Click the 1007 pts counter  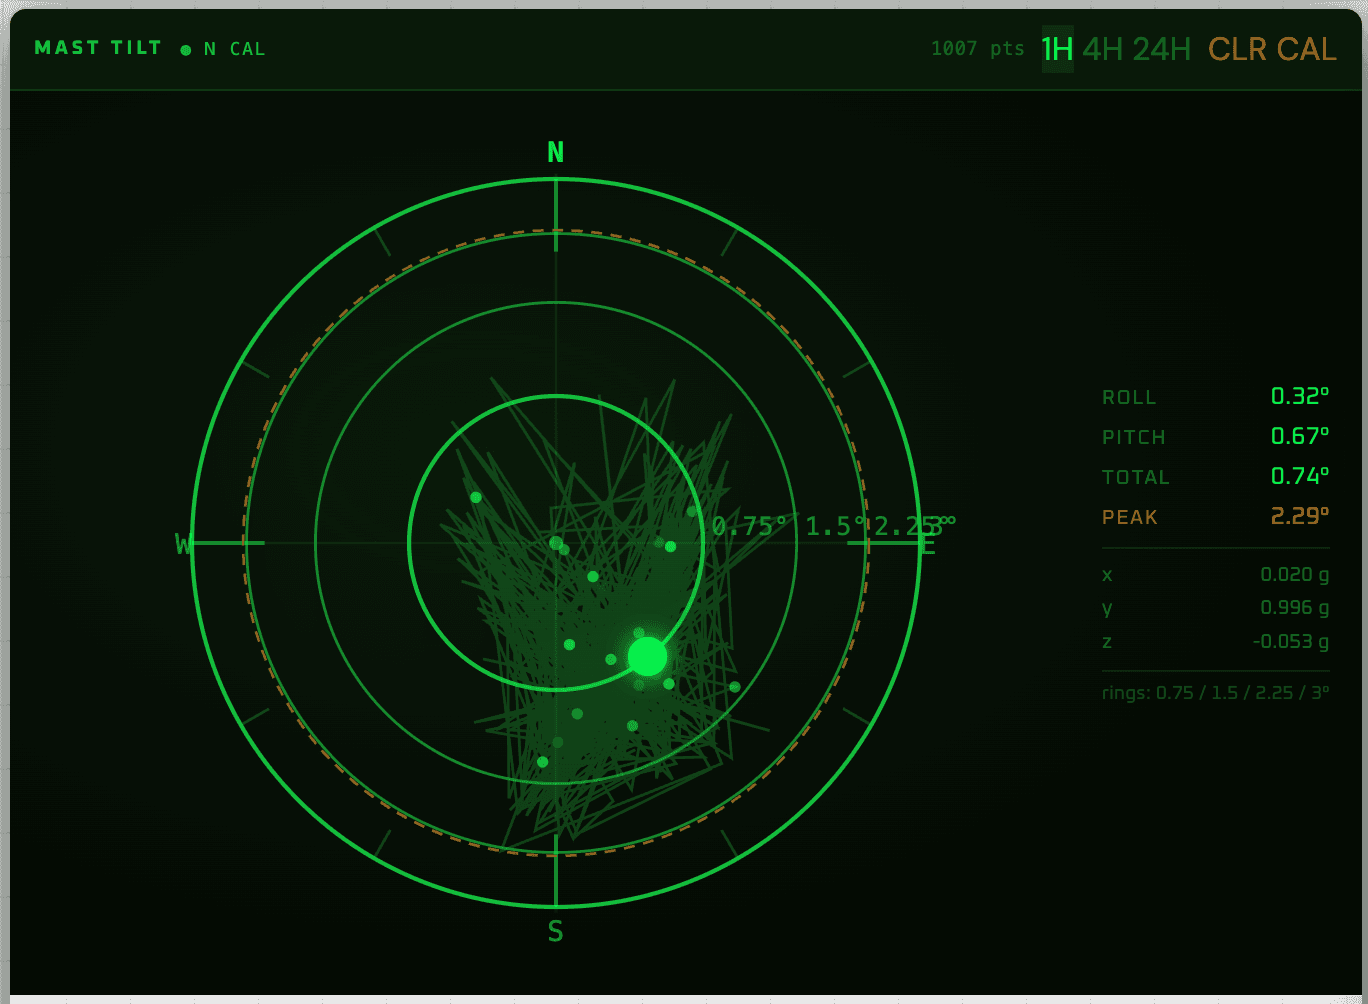[977, 48]
